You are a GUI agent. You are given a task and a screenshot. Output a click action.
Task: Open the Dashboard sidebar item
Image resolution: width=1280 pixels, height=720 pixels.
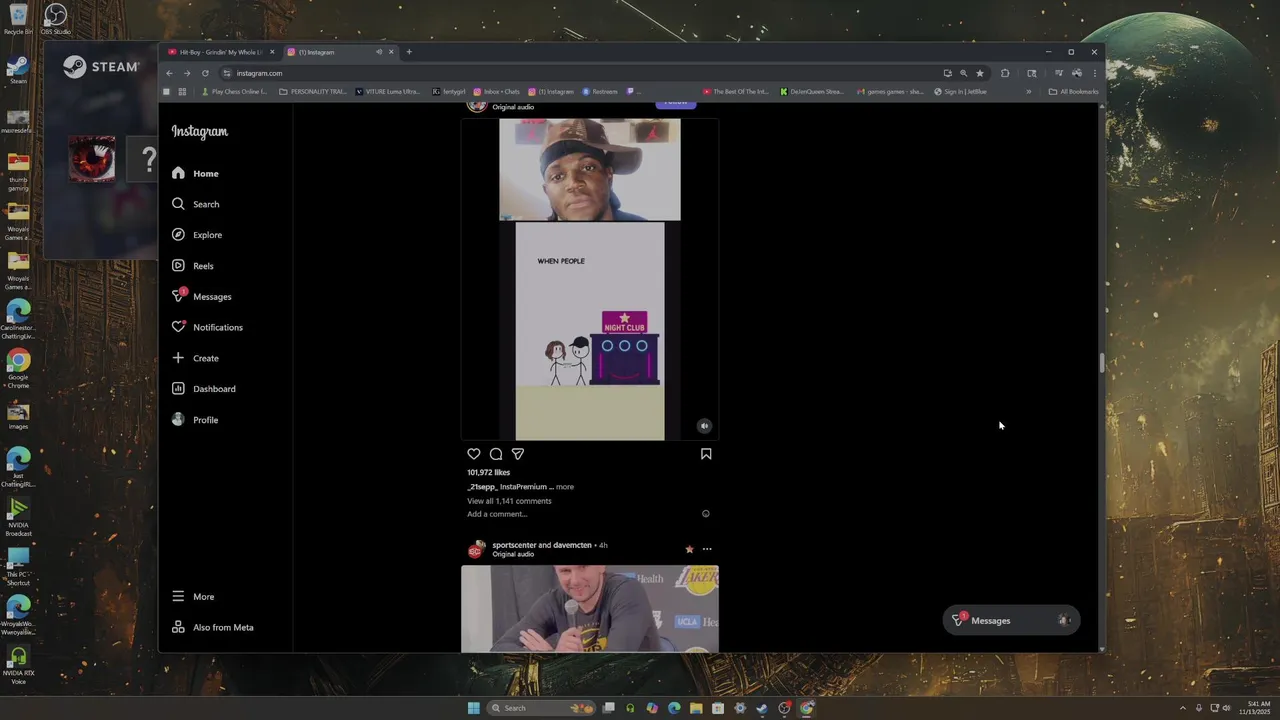[x=204, y=389]
